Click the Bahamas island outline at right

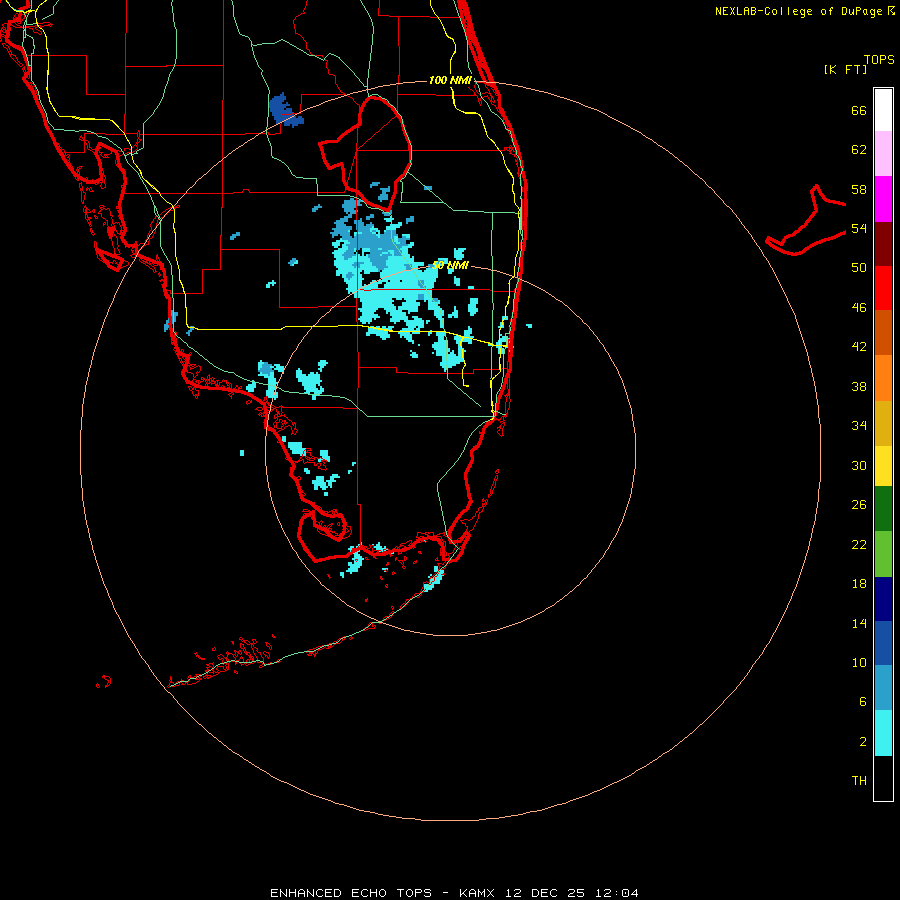point(806,220)
